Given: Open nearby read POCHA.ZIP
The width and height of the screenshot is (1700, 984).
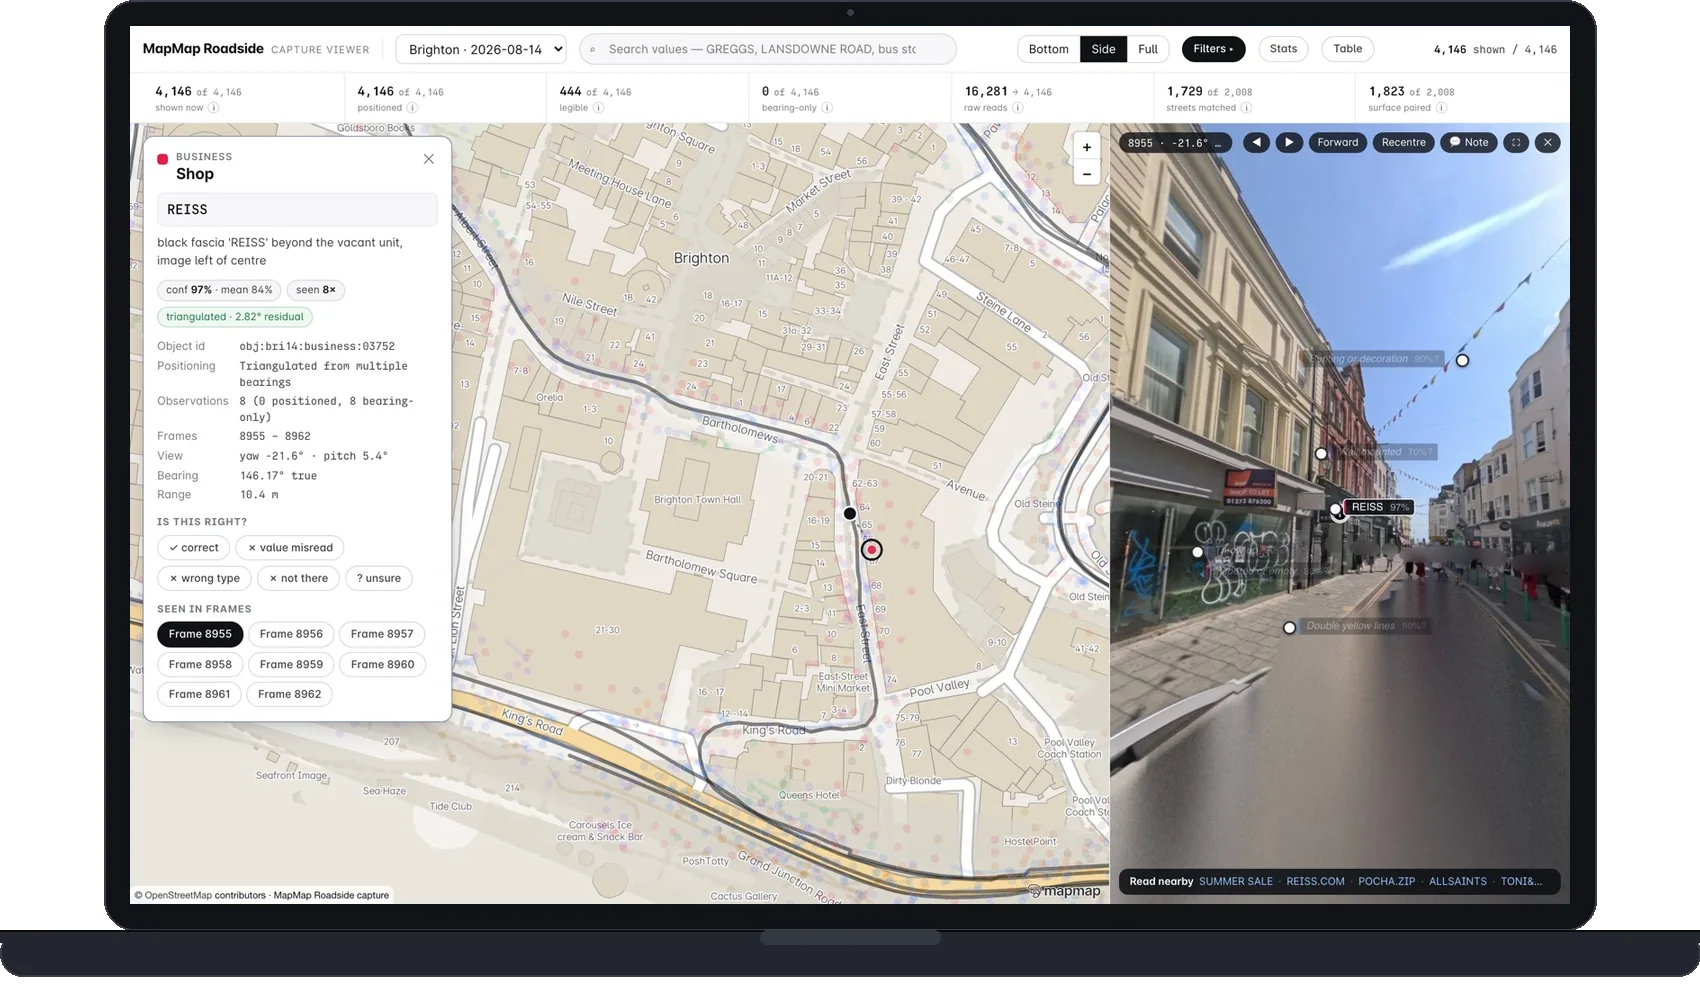Looking at the screenshot, I should point(1387,882).
